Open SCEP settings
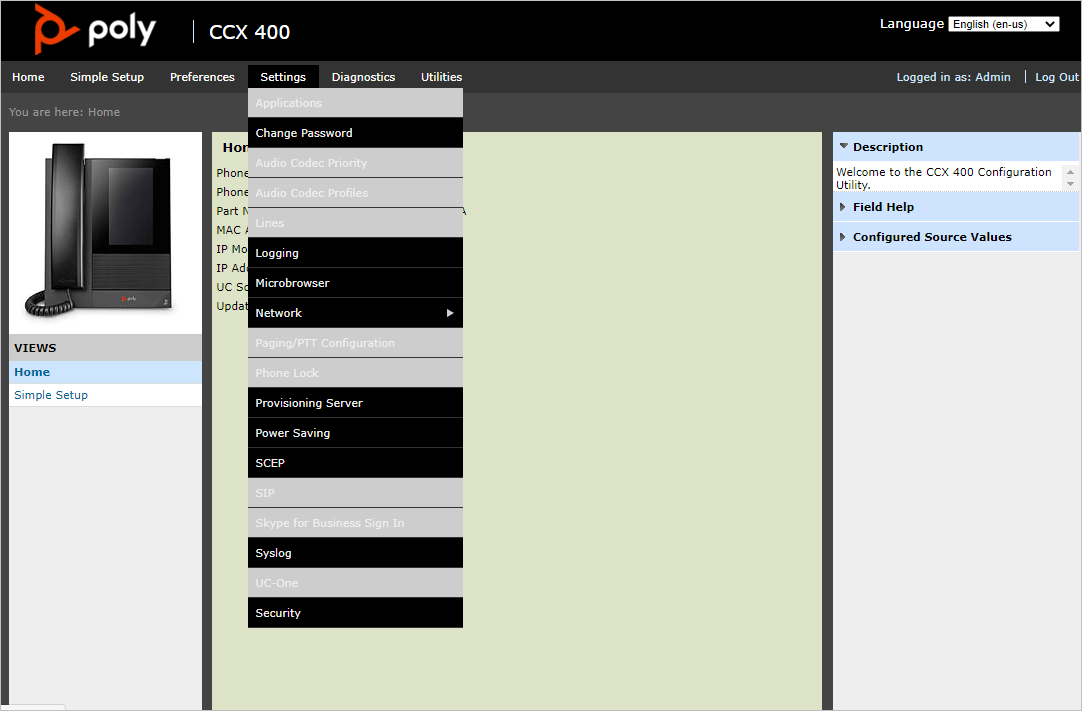 (x=355, y=463)
